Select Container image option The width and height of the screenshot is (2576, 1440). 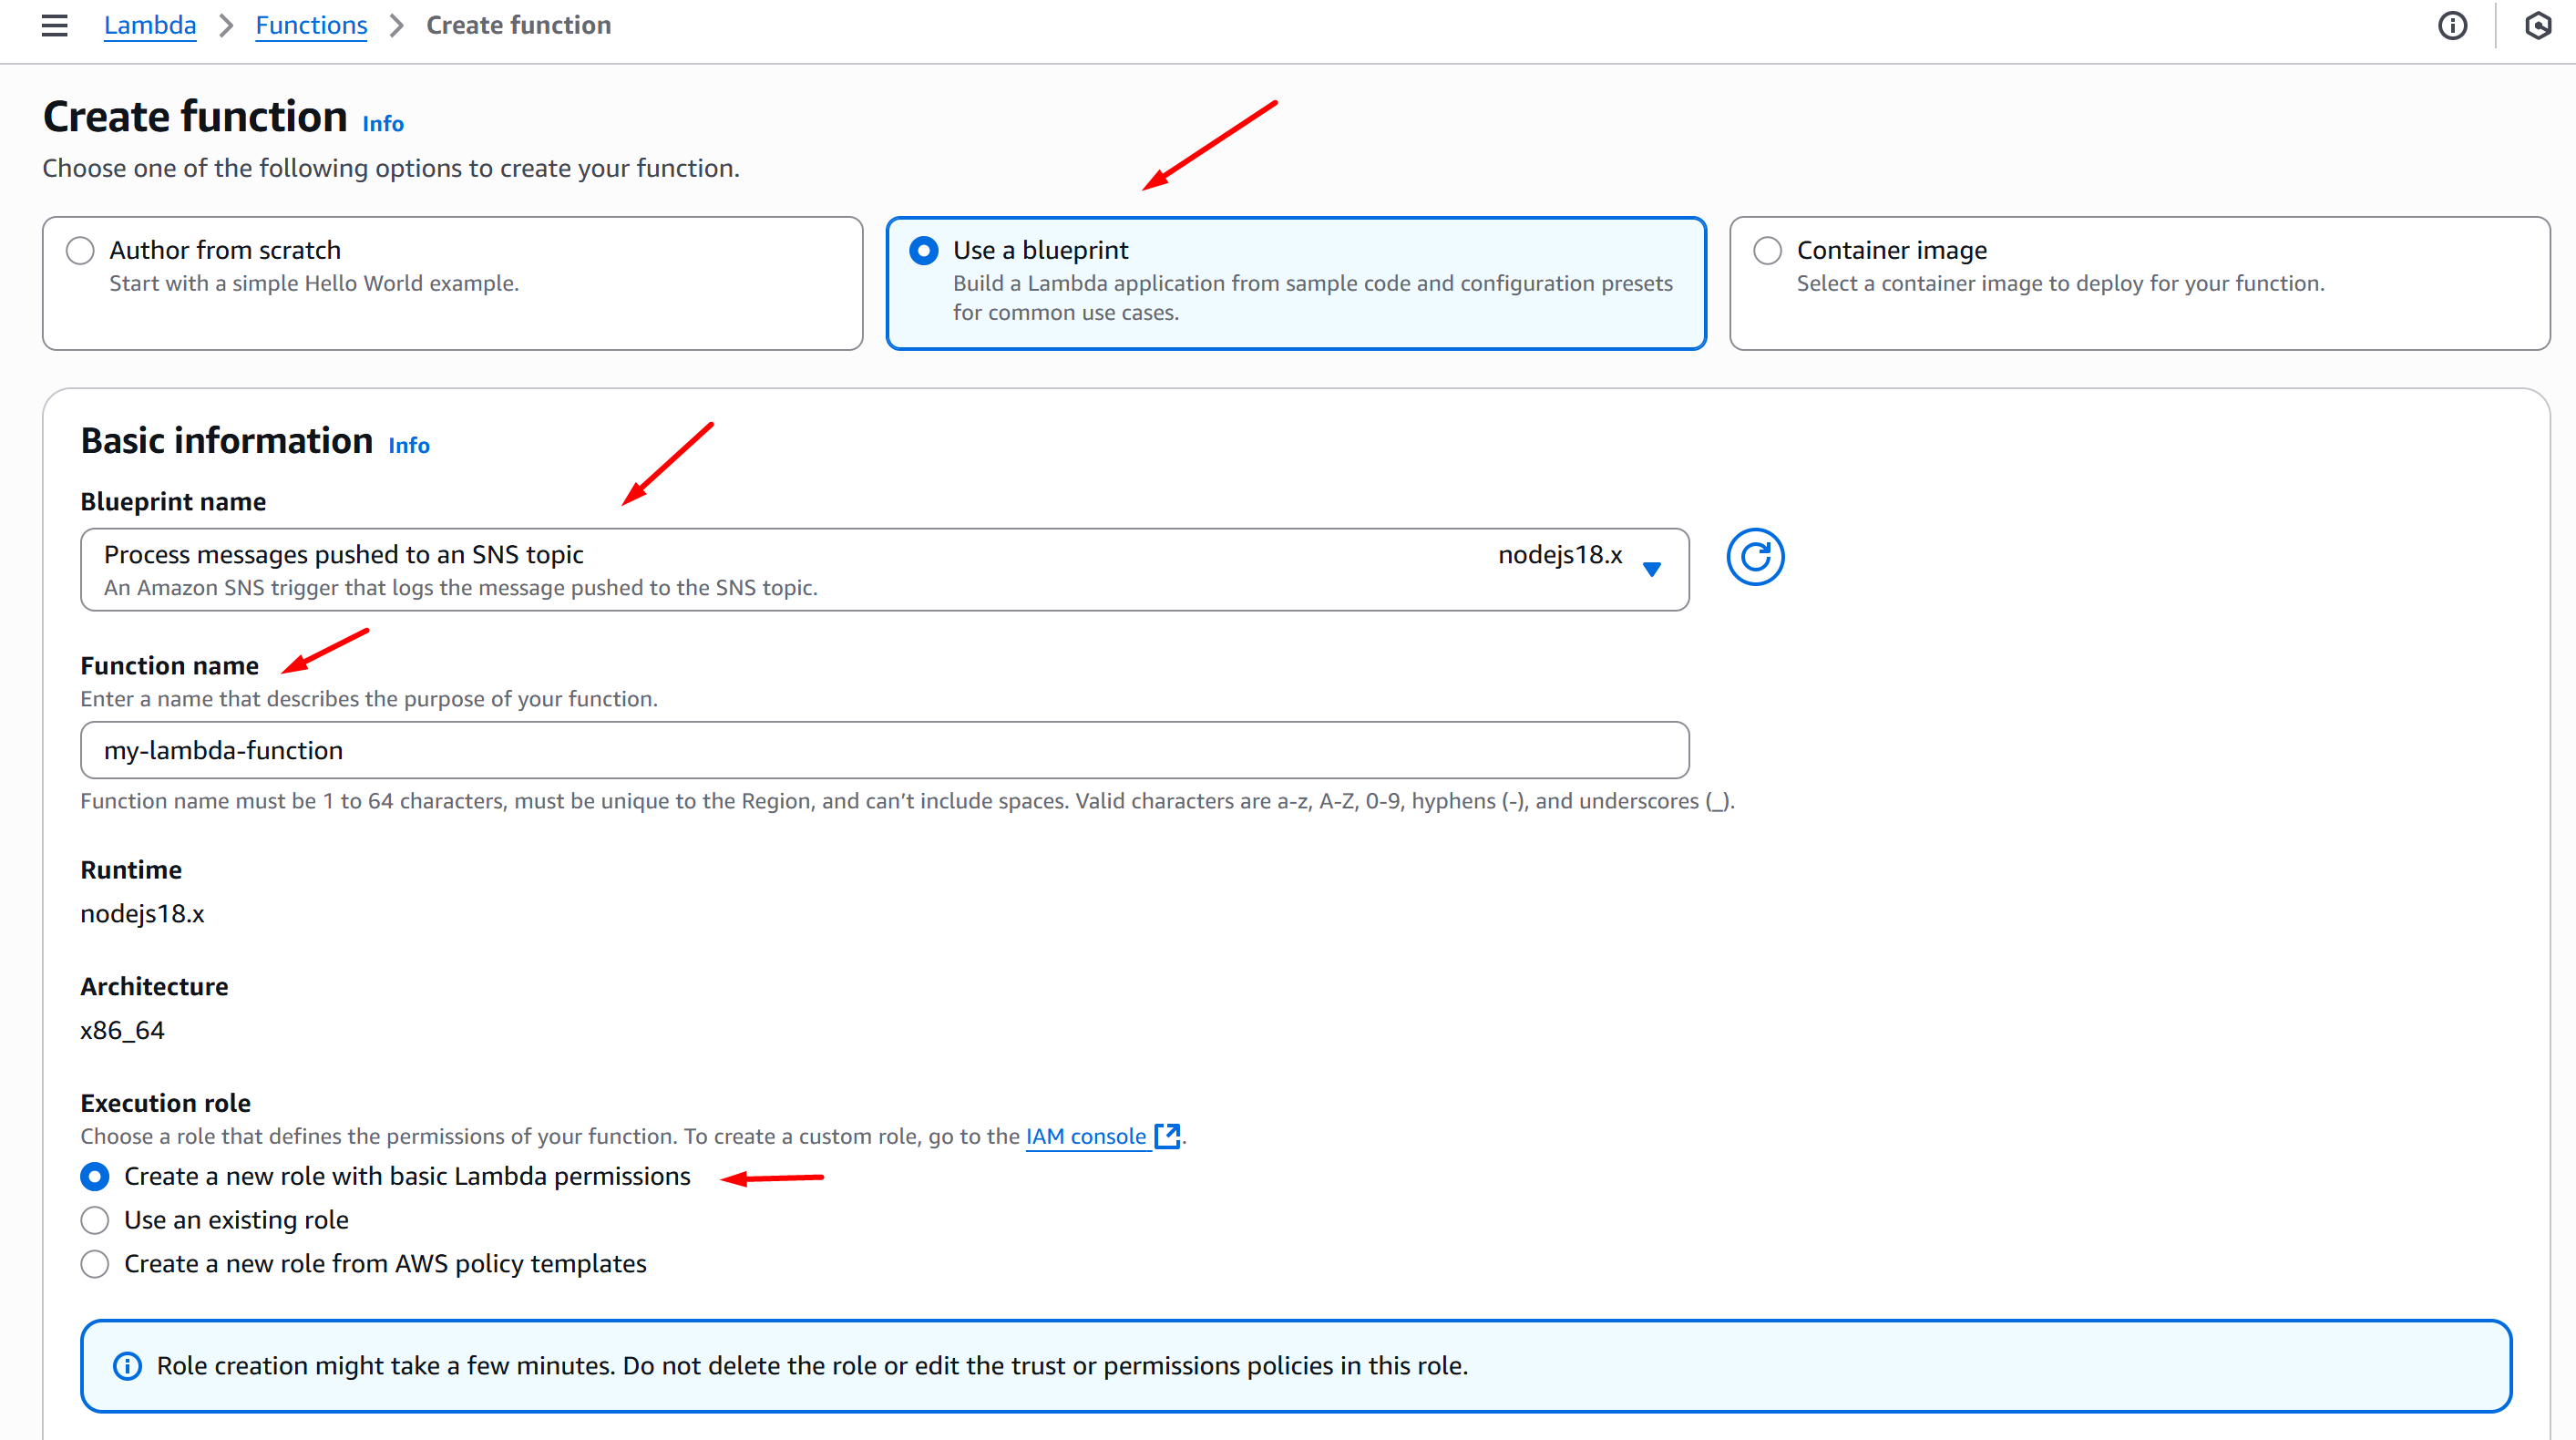click(1767, 250)
